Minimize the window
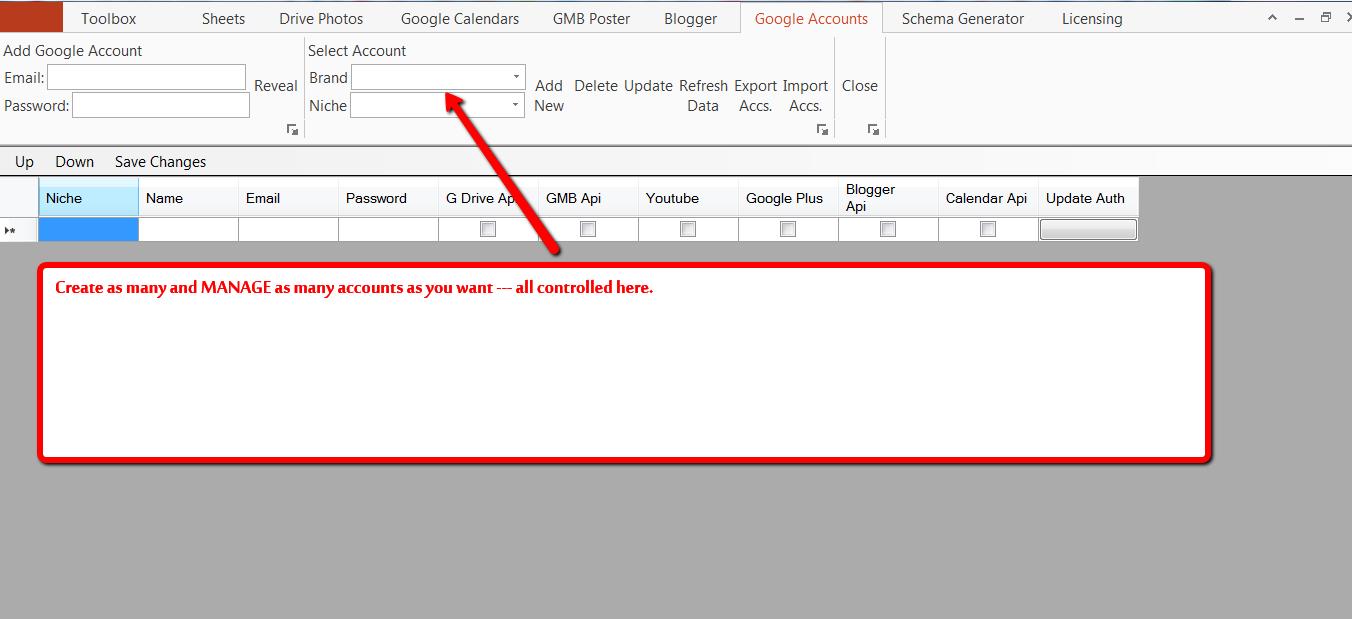Image resolution: width=1352 pixels, height=619 pixels. pos(1299,17)
